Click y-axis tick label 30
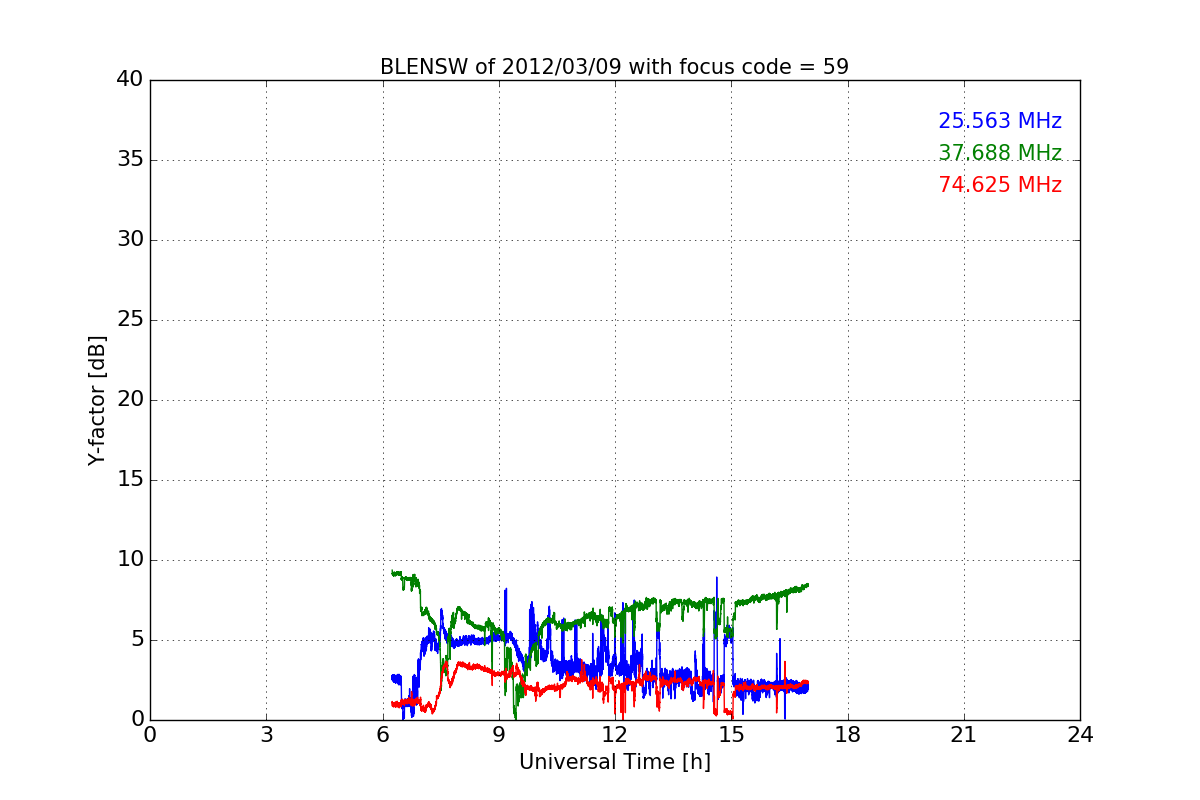This screenshot has height=800, width=1200. 130,240
